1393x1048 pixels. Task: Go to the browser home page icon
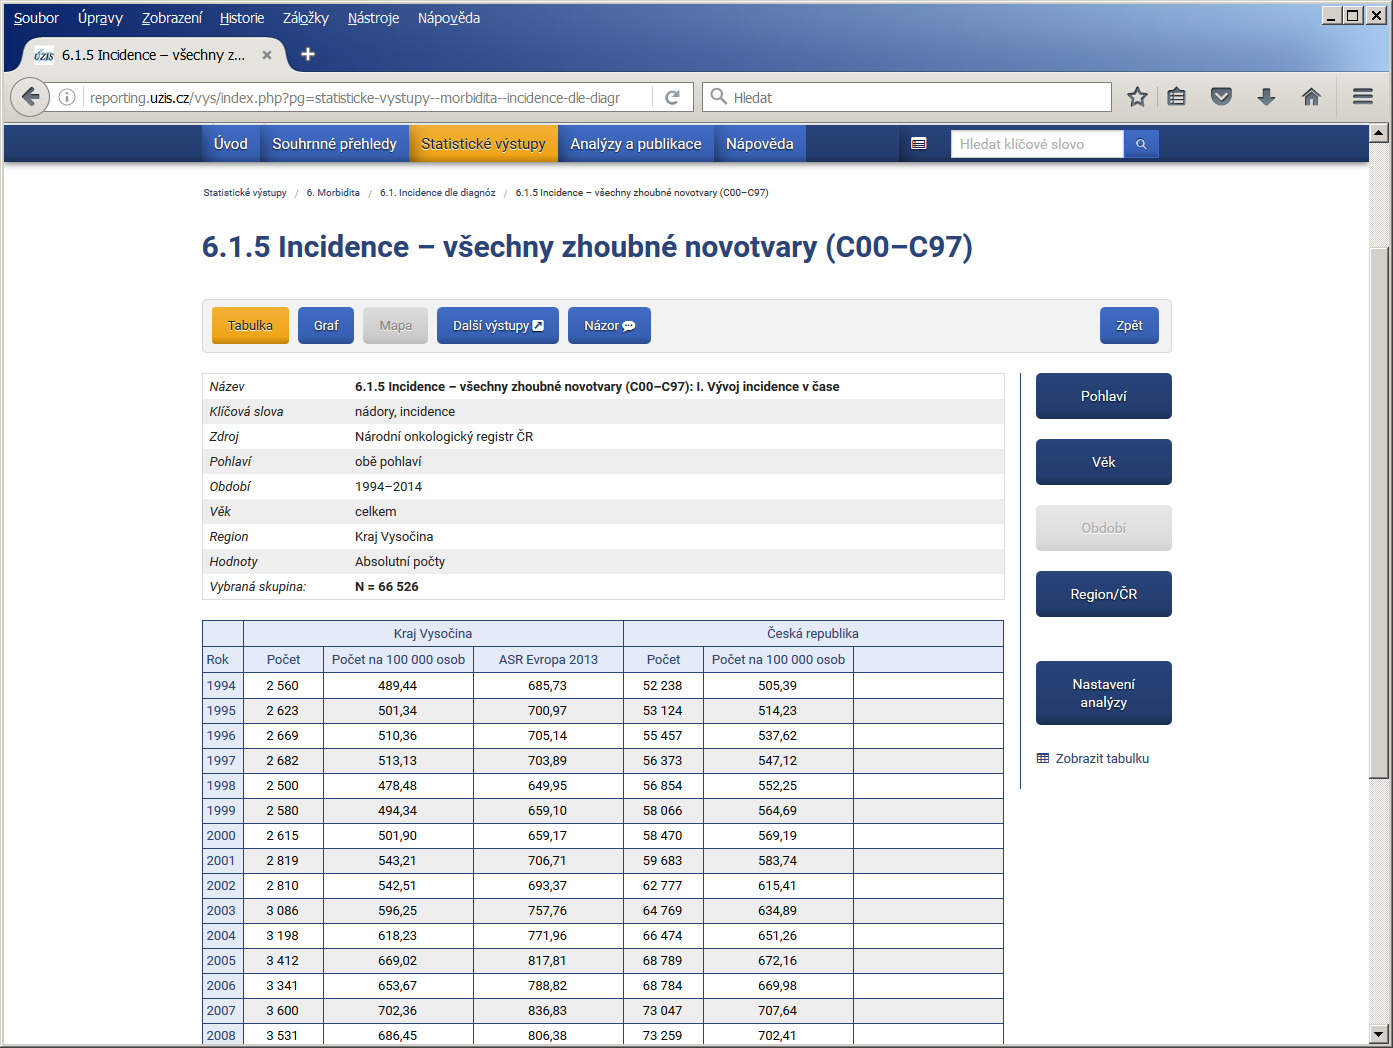(x=1311, y=97)
